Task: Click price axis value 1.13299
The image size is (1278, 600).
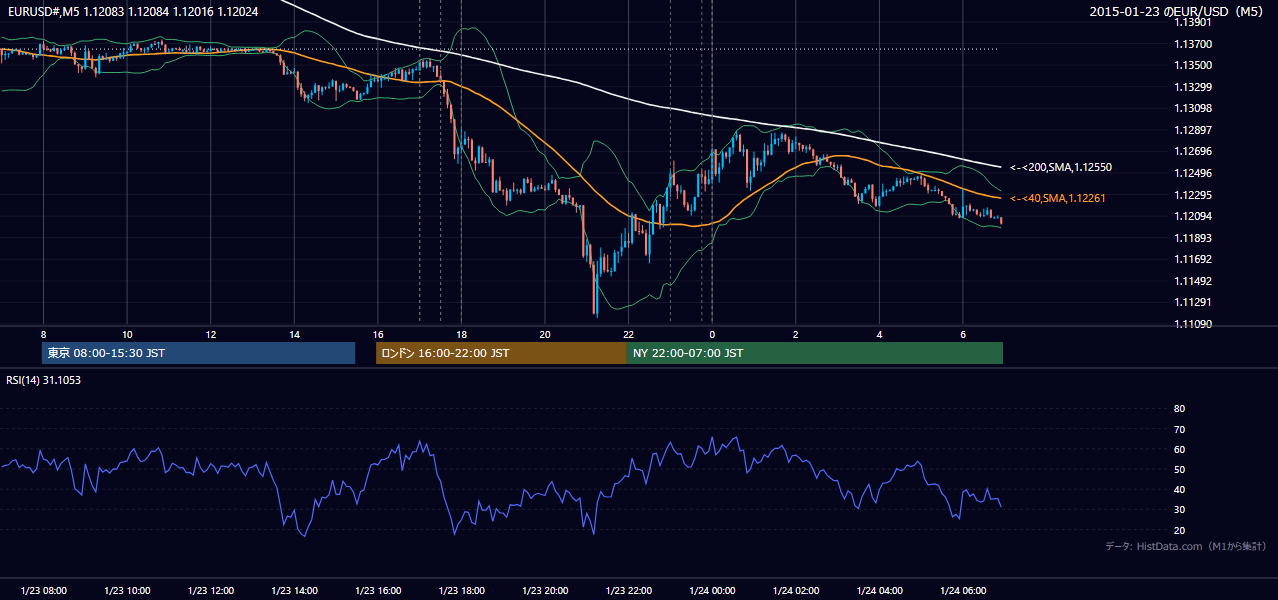Action: [x=1193, y=87]
